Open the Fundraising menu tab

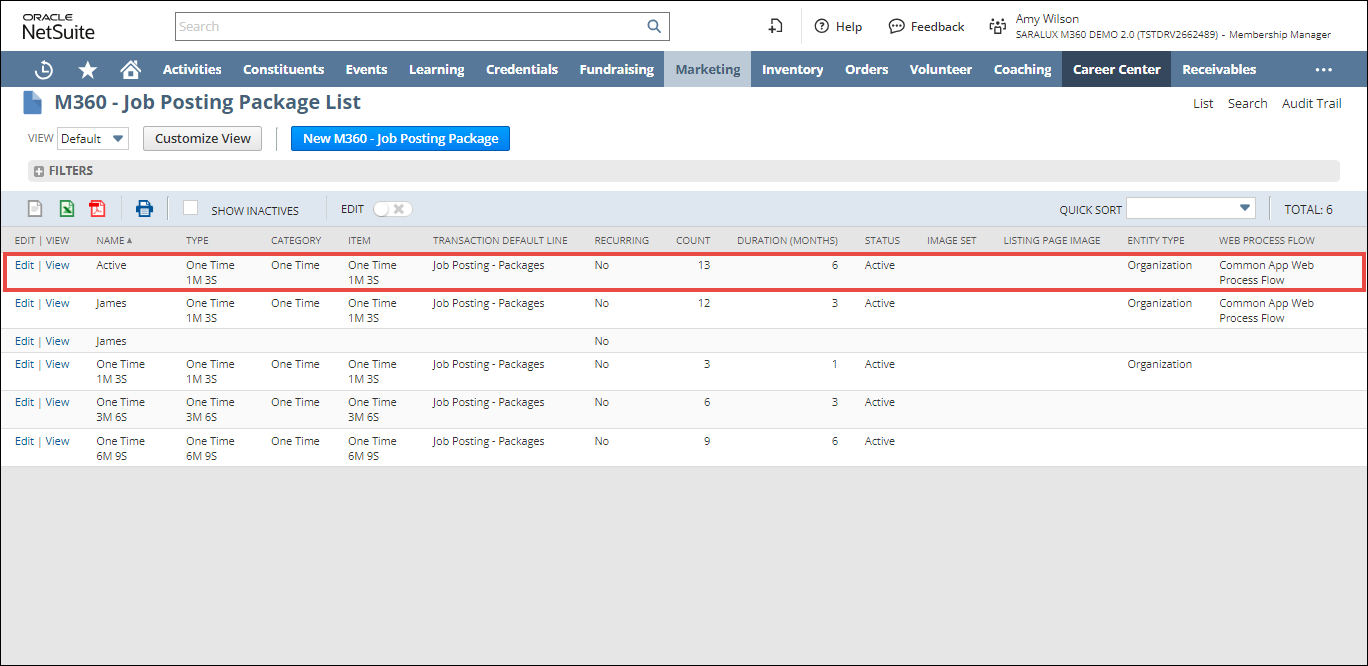pos(616,70)
